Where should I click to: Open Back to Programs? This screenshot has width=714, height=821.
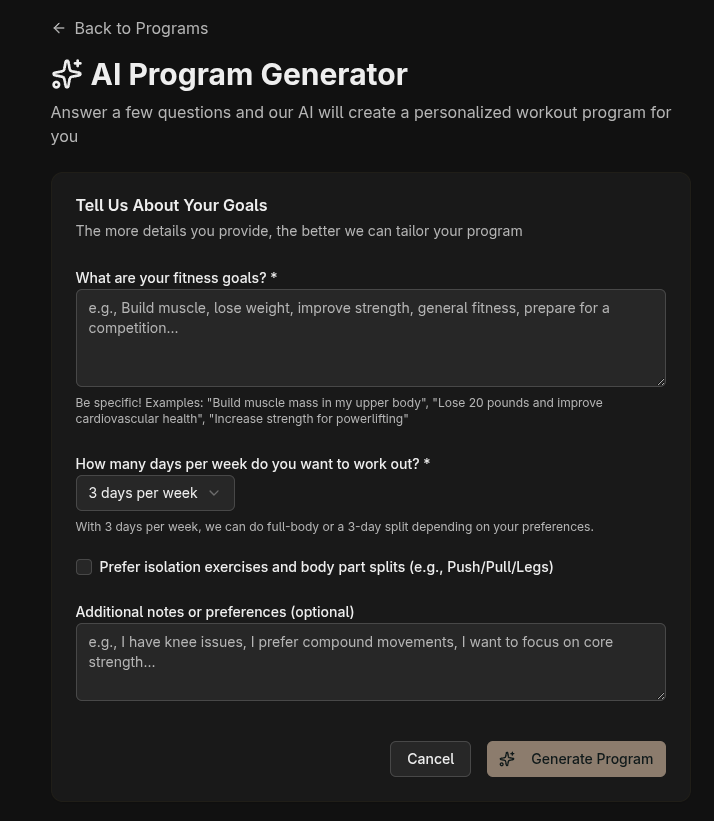129,28
